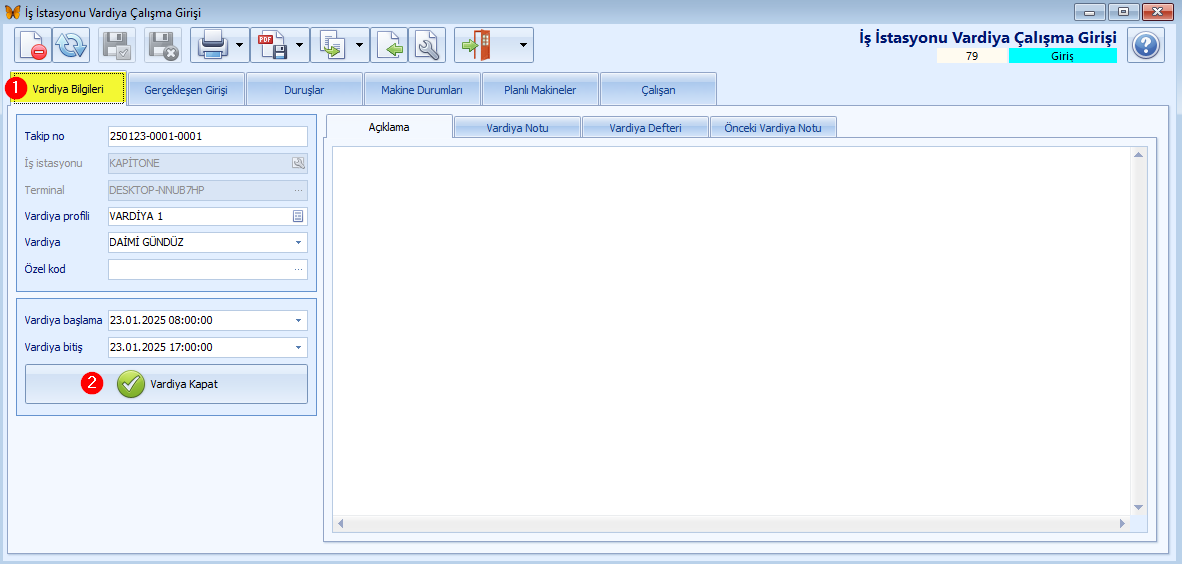Select the Vardiya Defteri tab
The width and height of the screenshot is (1182, 564).
pos(645,128)
